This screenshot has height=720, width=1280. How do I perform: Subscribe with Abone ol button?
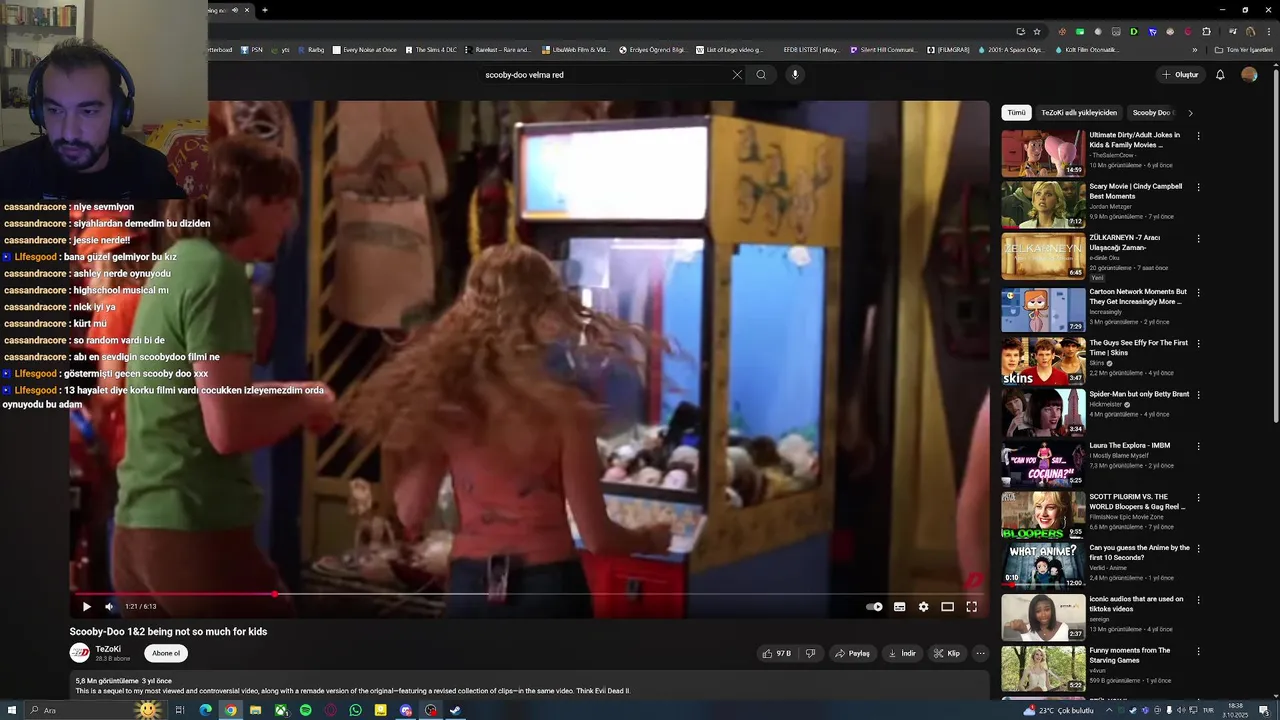coord(166,653)
